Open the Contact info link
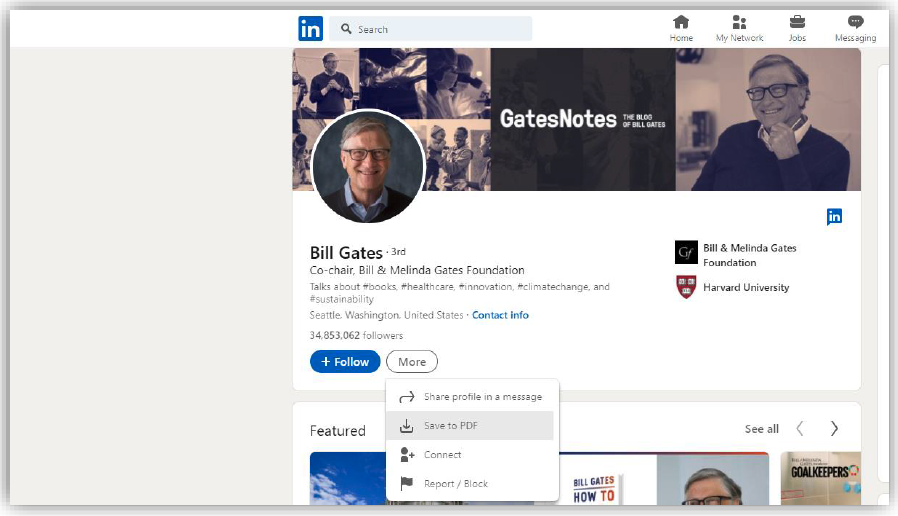The width and height of the screenshot is (898, 516). click(500, 315)
